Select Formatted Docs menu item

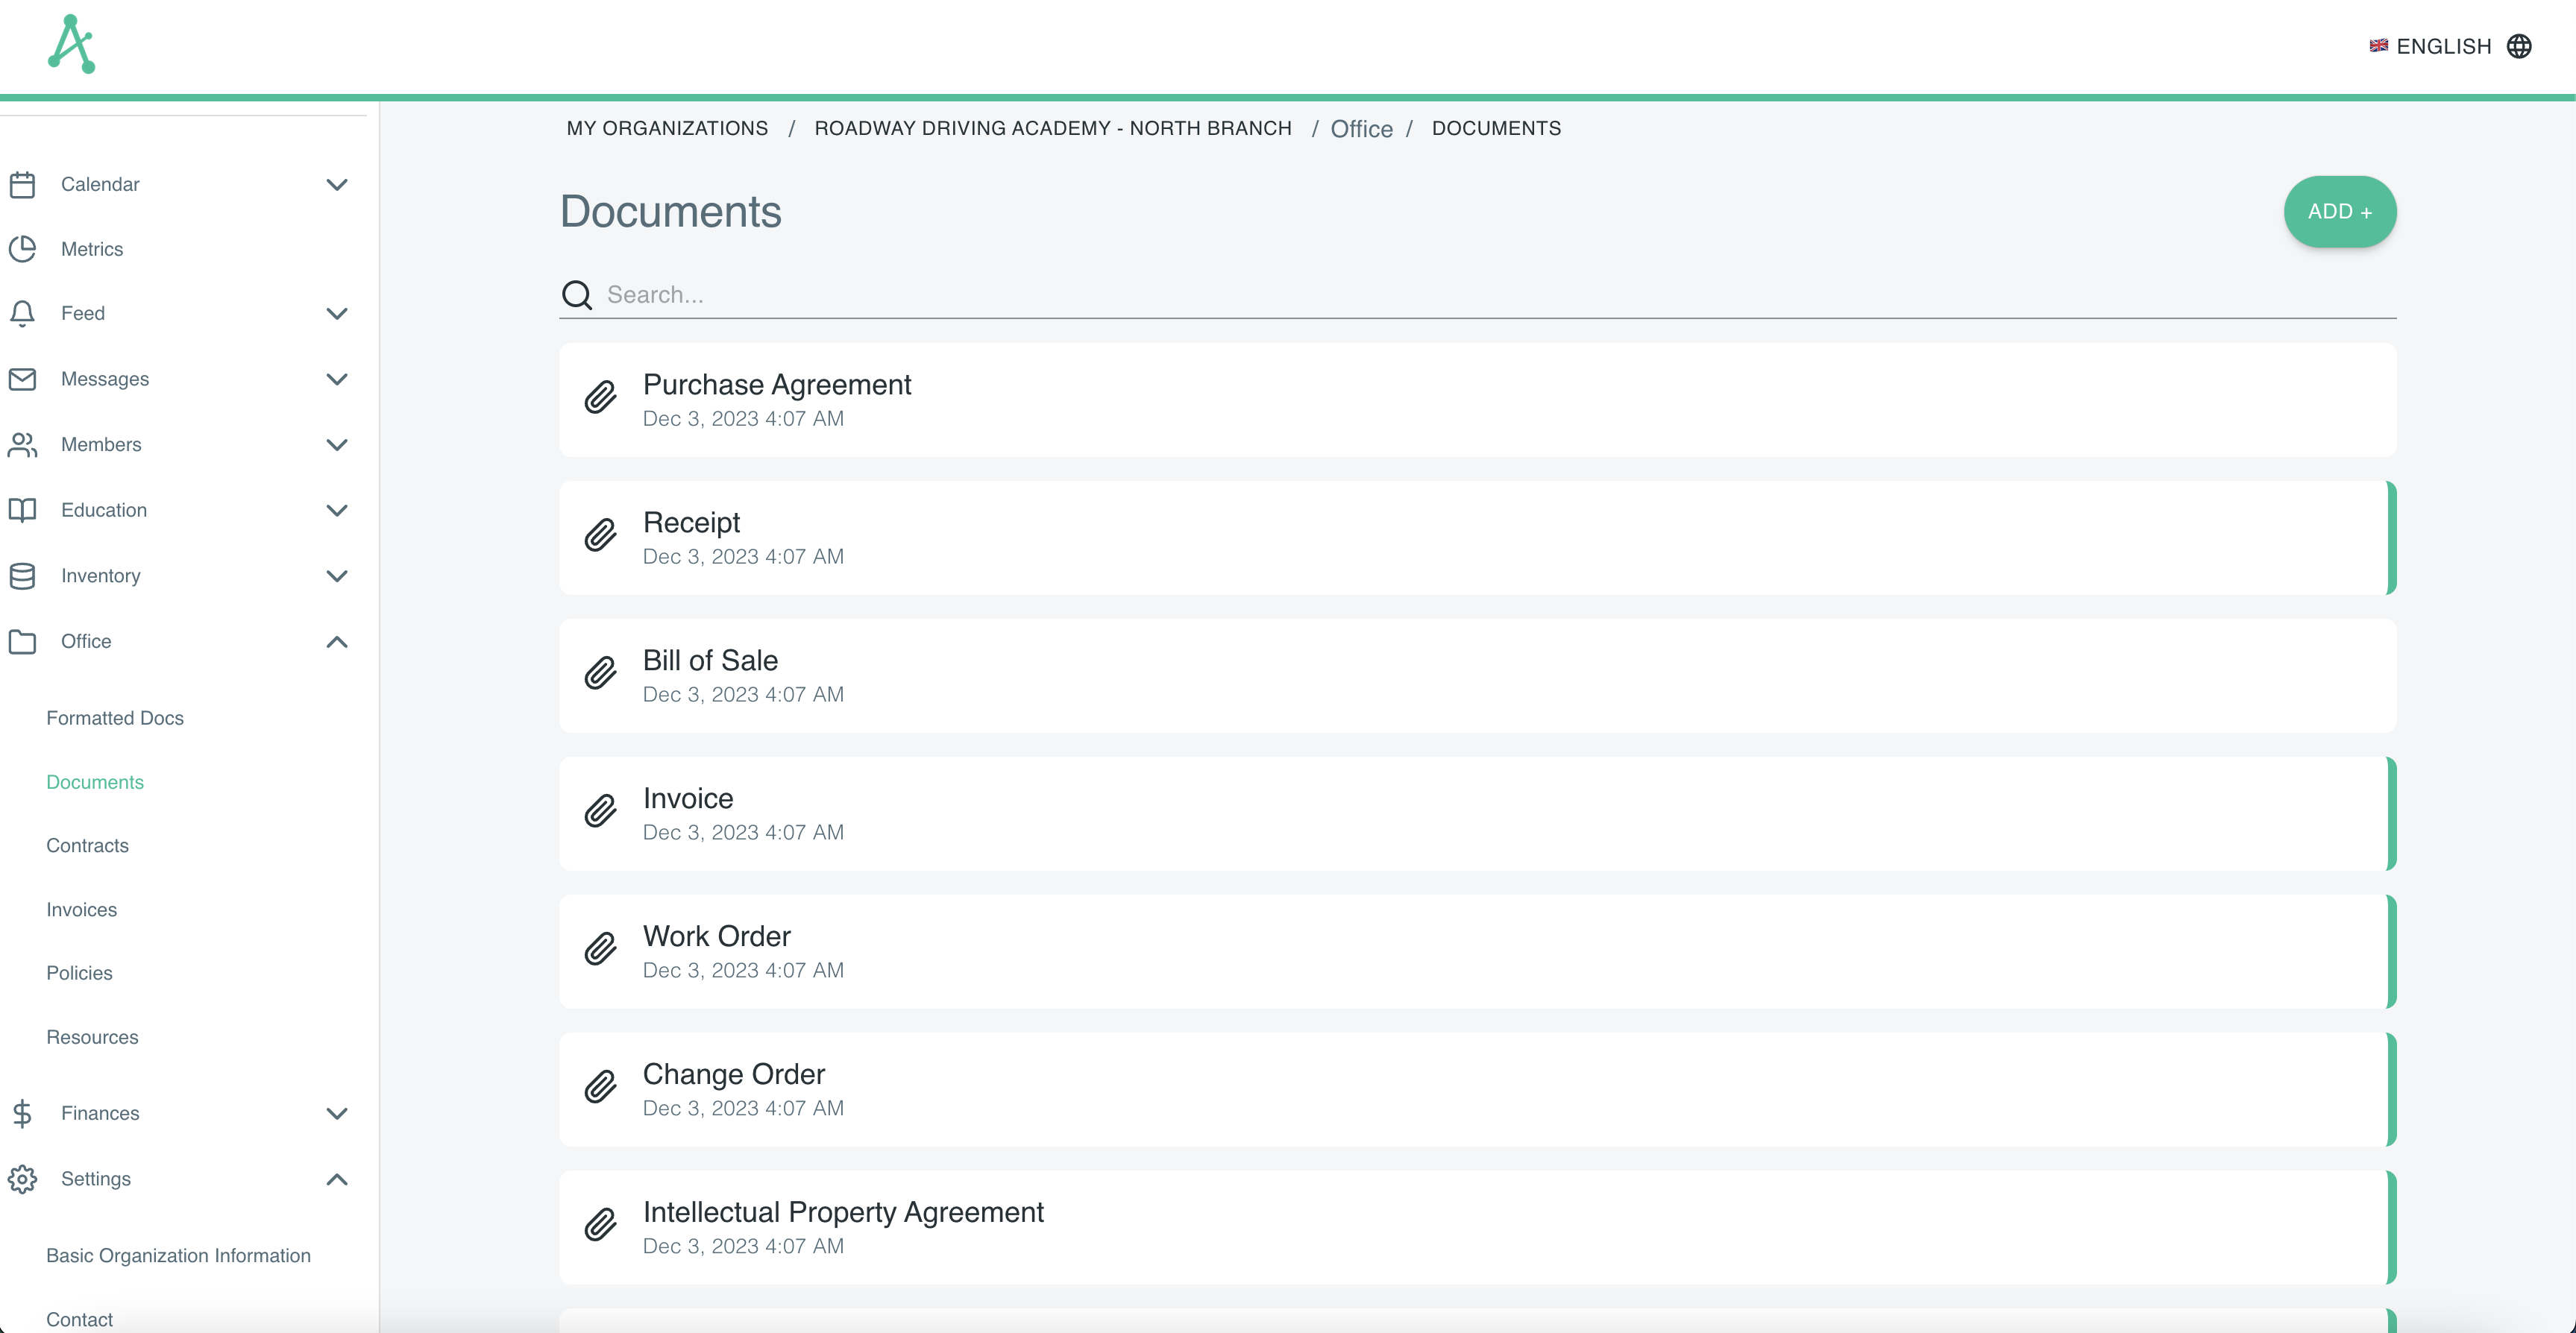pyautogui.click(x=115, y=718)
